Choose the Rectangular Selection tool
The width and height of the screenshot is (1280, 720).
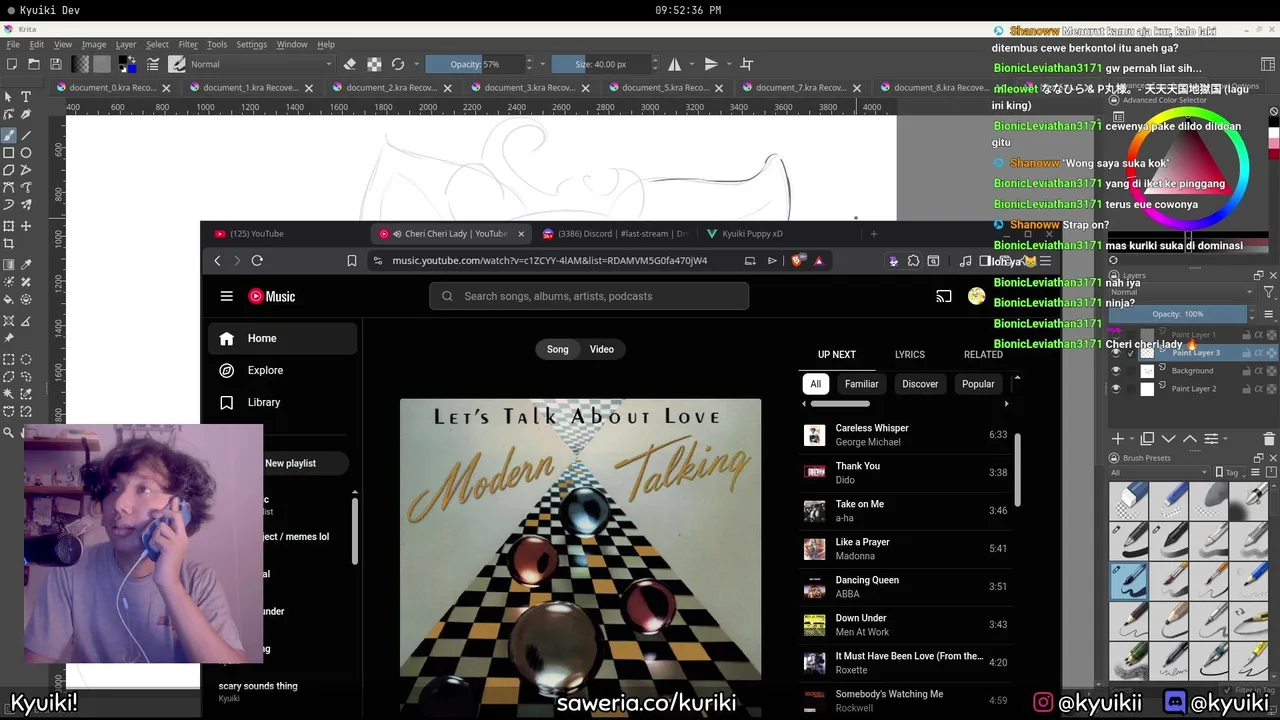click(9, 359)
